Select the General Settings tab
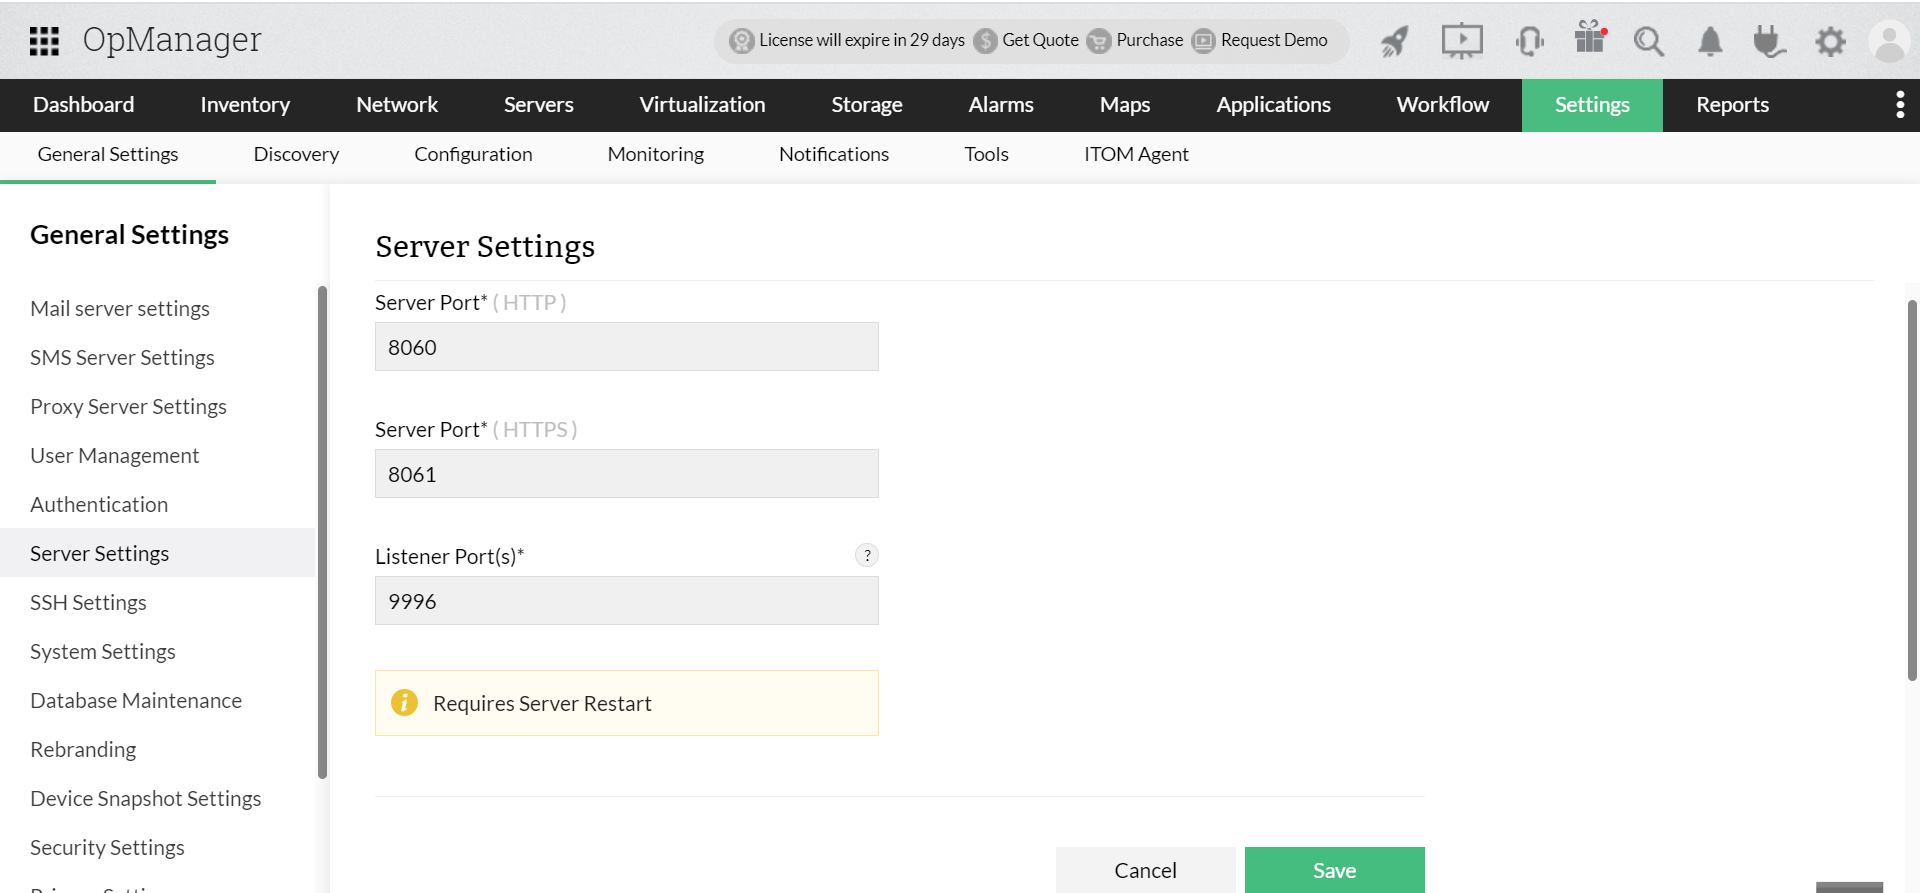The image size is (1920, 893). [x=108, y=155]
